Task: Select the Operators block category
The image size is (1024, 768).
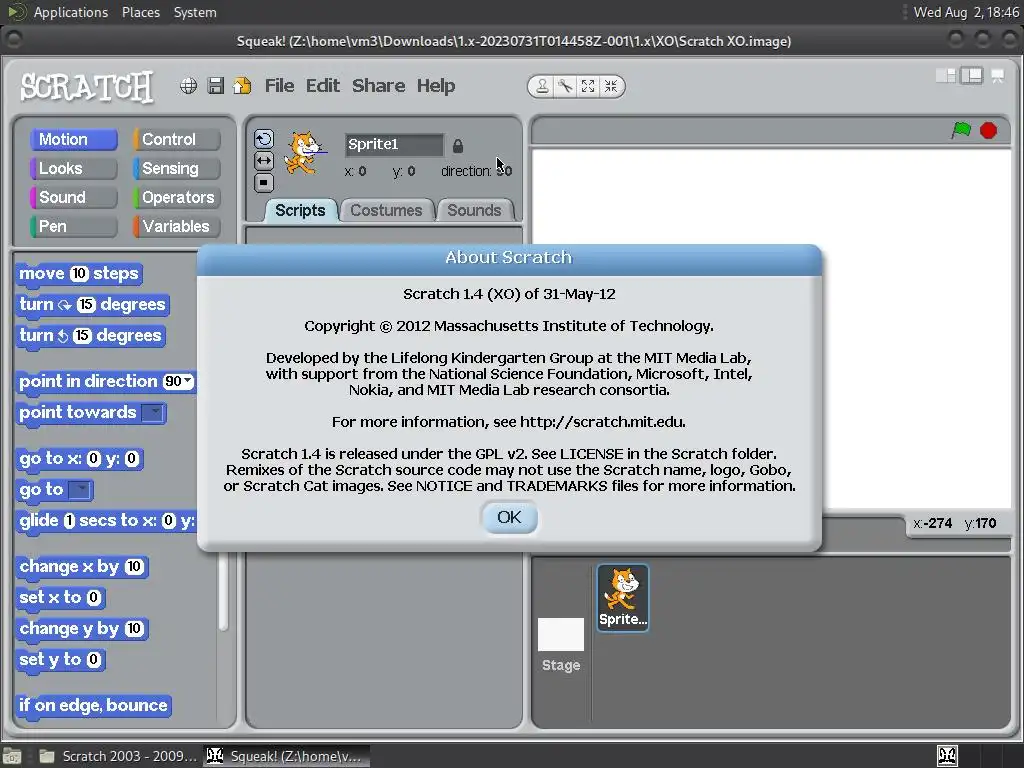Action: click(176, 197)
